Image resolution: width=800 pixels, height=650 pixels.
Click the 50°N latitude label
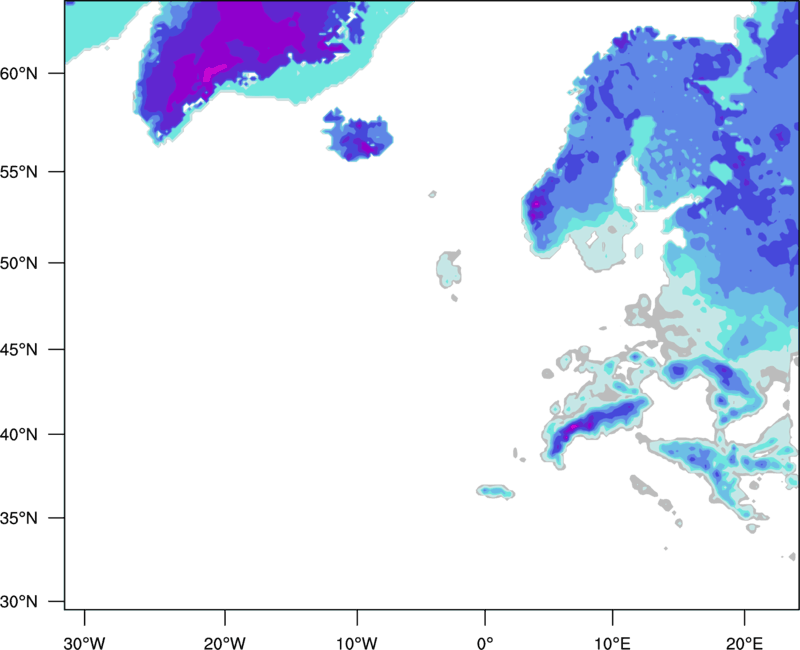click(19, 263)
